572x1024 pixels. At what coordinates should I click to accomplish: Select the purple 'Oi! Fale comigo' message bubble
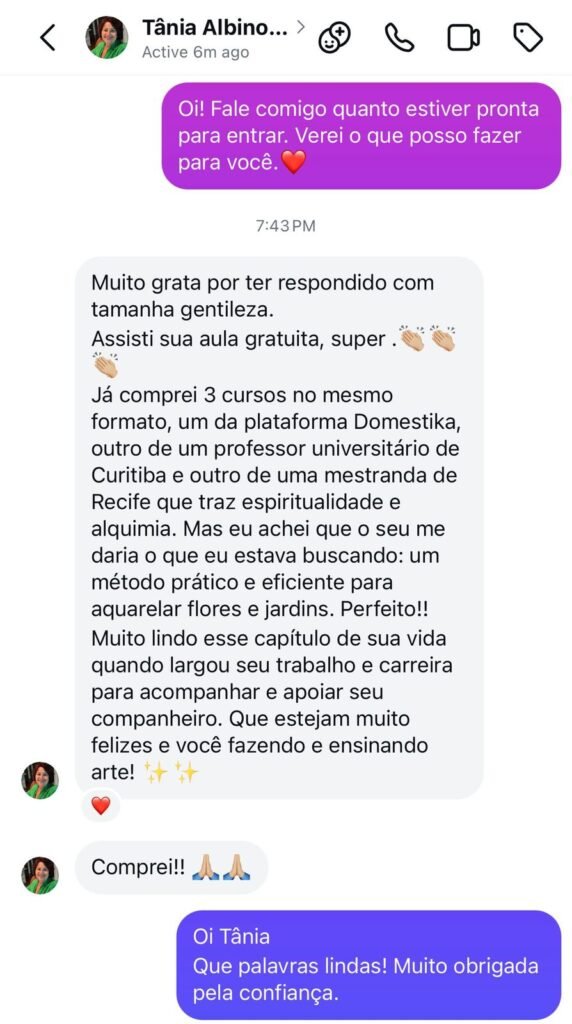361,136
